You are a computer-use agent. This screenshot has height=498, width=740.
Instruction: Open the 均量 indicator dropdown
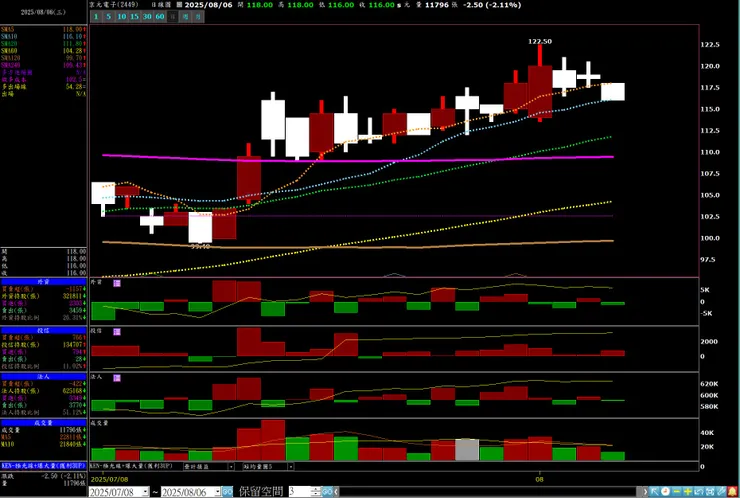click(291, 466)
